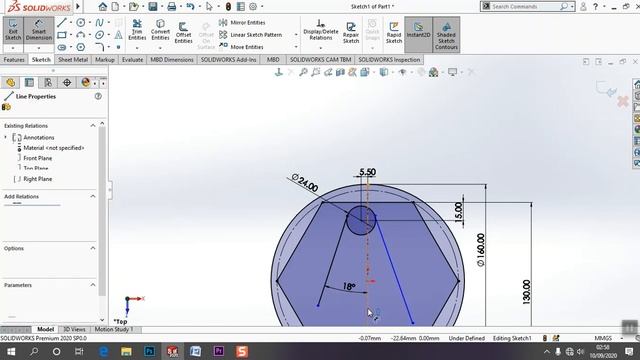640x360 pixels.
Task: Click Offset Entities
Action: click(x=183, y=33)
